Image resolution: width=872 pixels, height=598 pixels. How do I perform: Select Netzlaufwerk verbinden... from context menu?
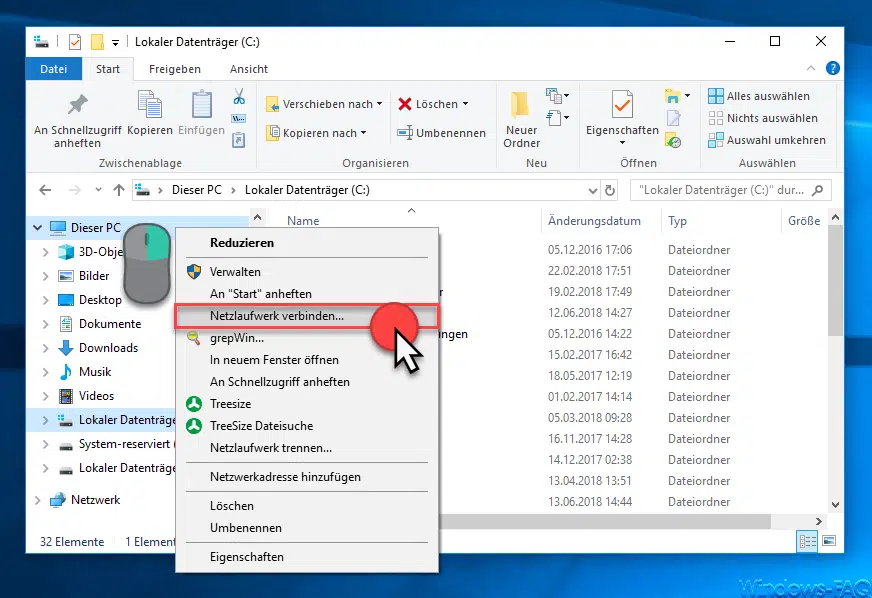tap(277, 316)
